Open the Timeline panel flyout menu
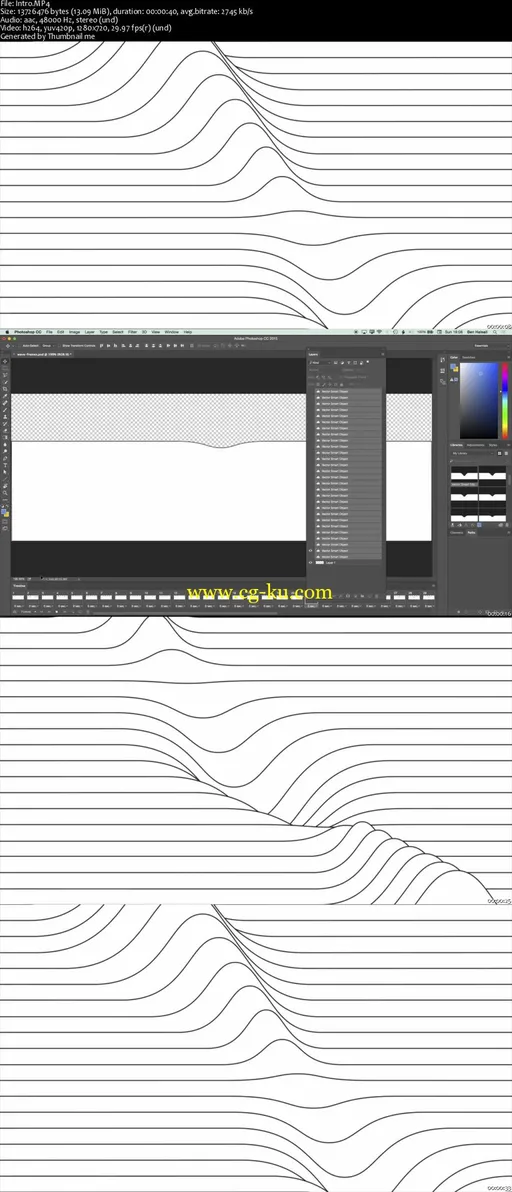 click(x=433, y=585)
